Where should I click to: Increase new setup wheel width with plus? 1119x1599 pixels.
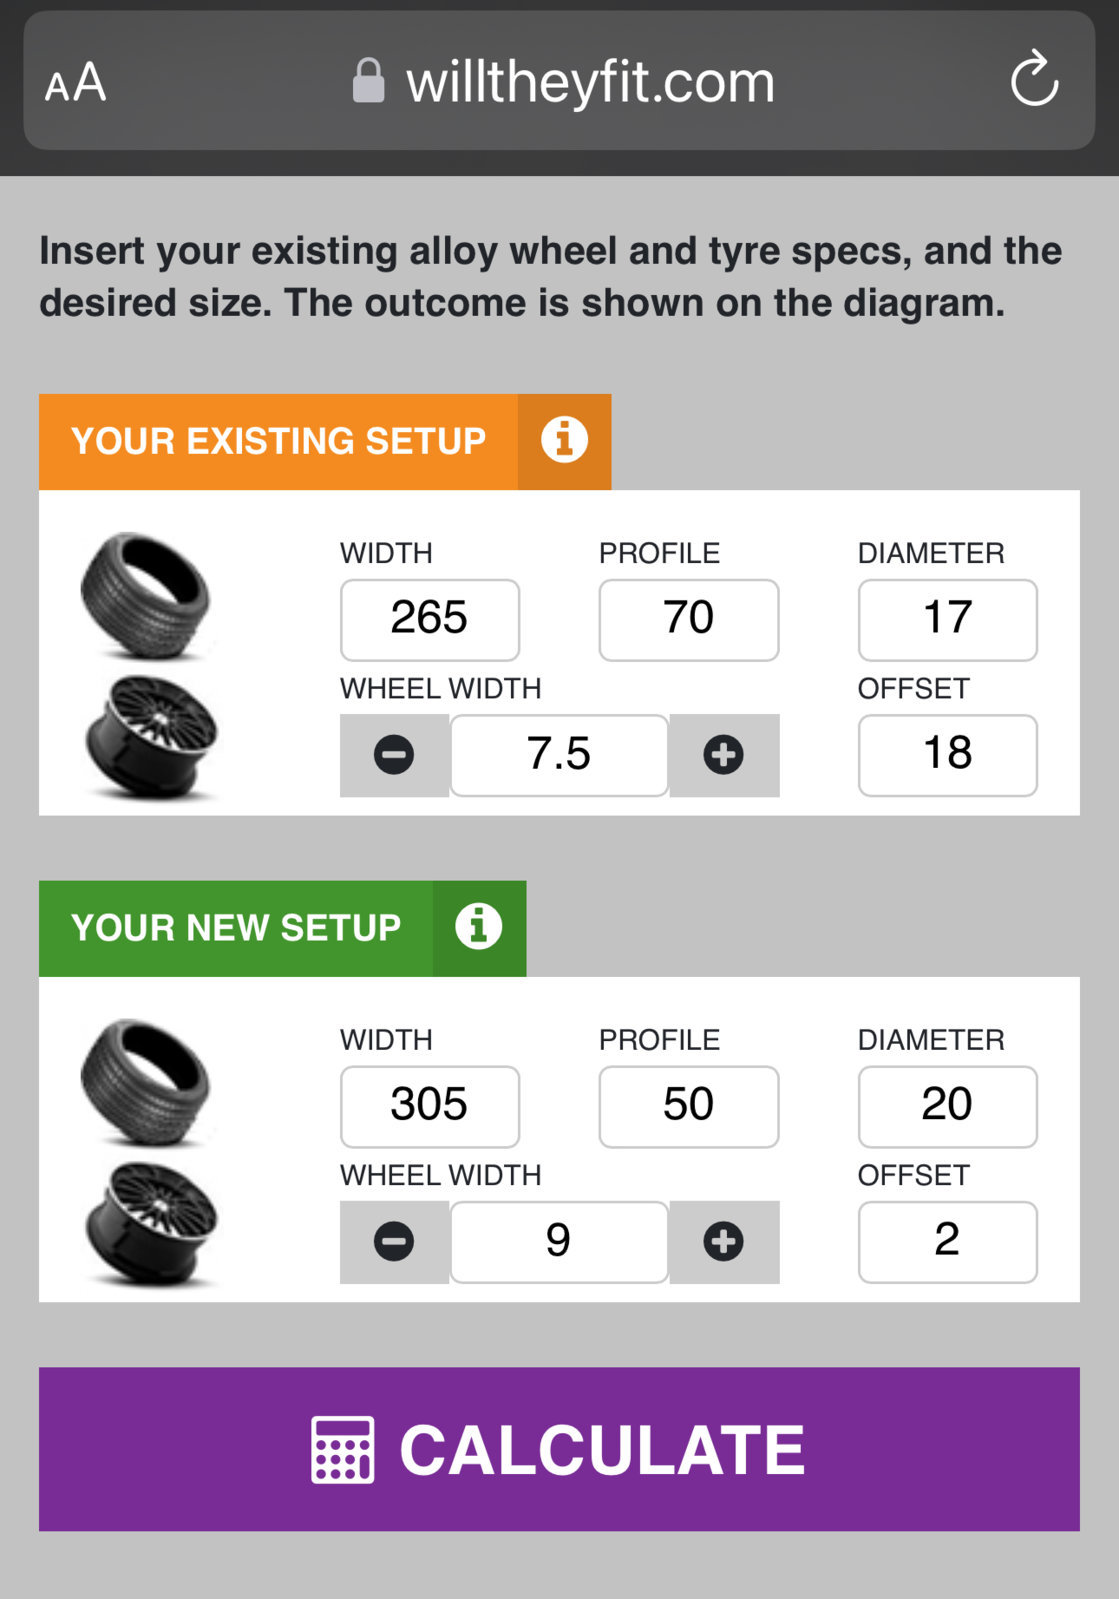724,1242
